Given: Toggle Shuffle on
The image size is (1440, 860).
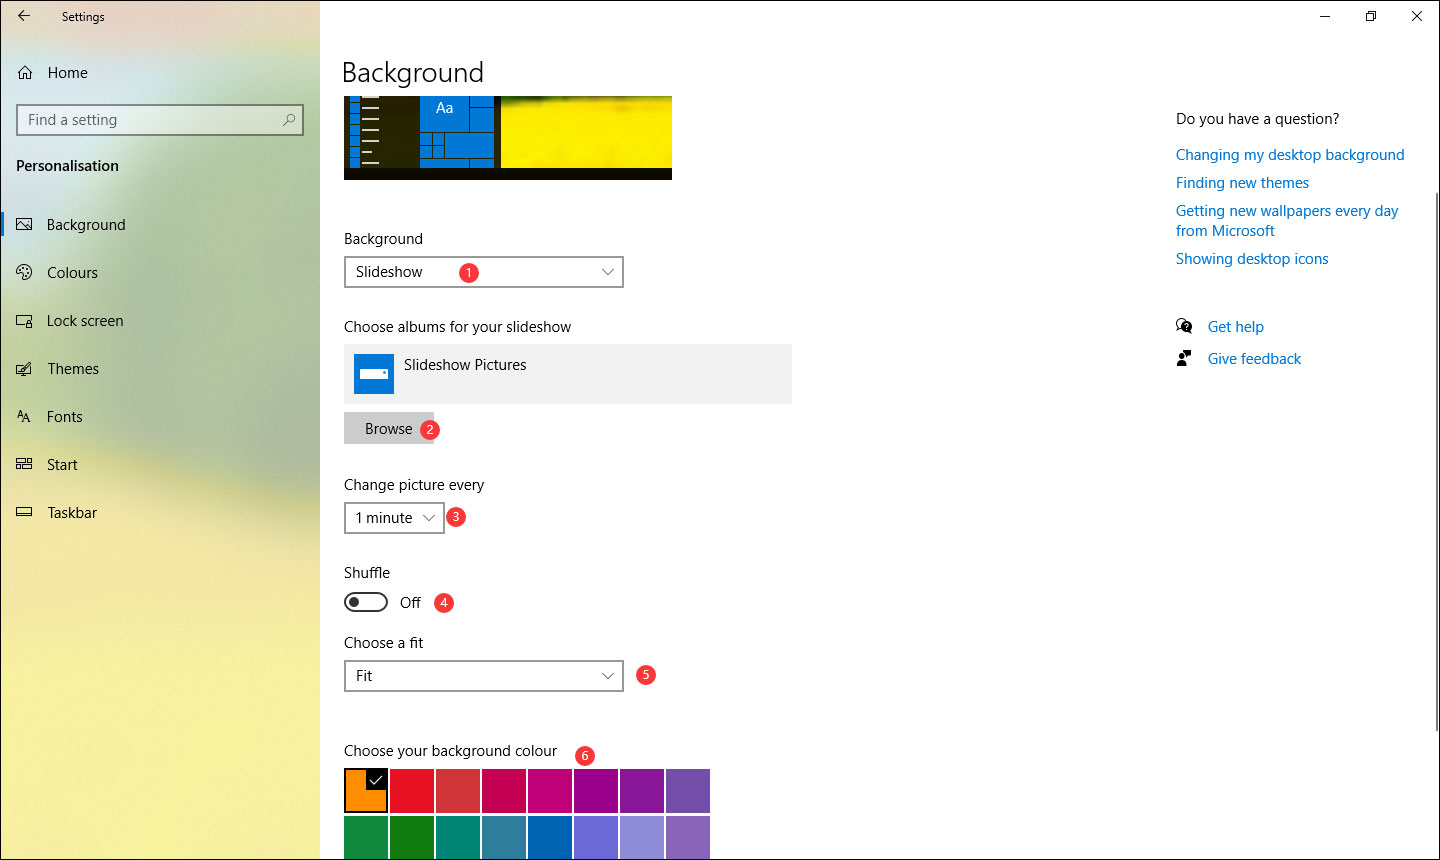Looking at the screenshot, I should 365,601.
